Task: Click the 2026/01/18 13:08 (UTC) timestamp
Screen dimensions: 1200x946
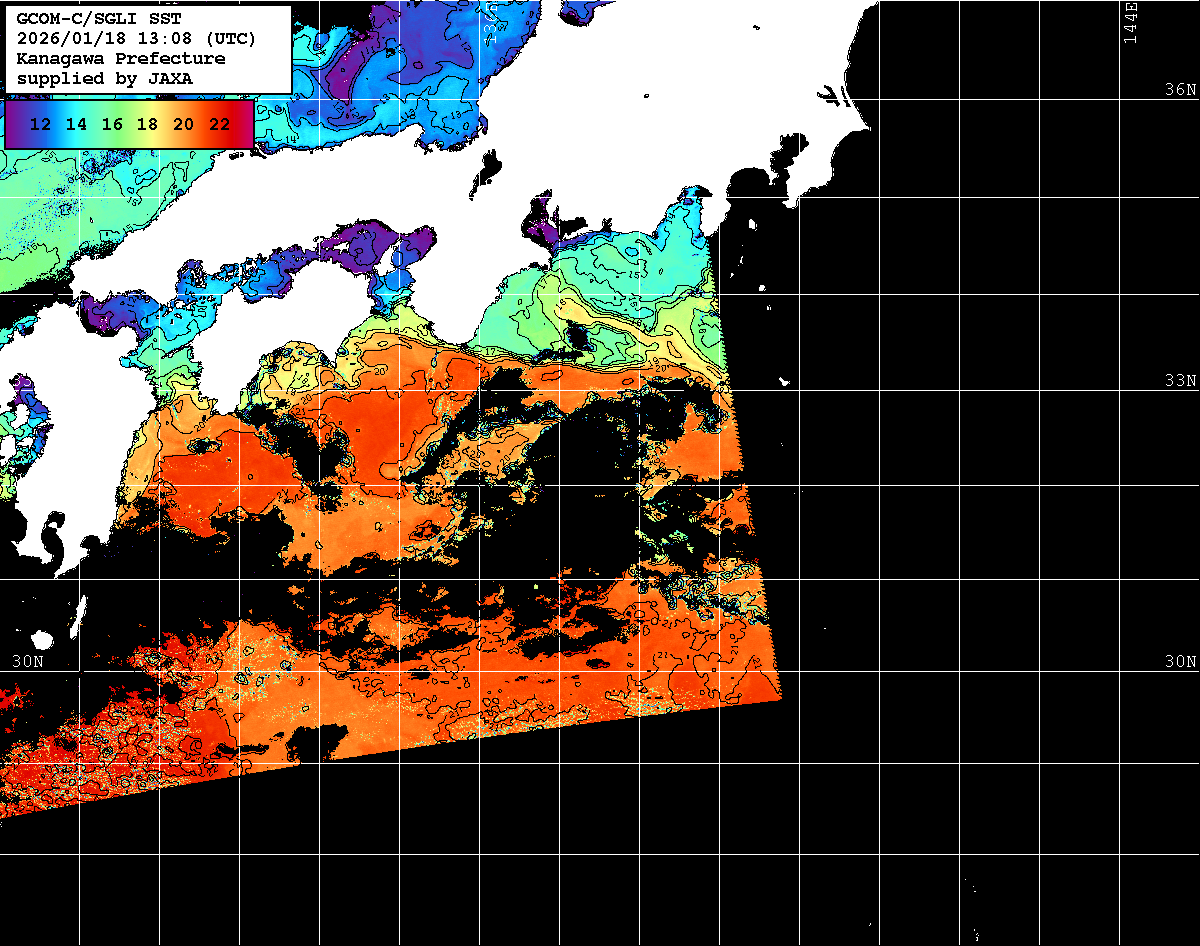Action: [136, 39]
